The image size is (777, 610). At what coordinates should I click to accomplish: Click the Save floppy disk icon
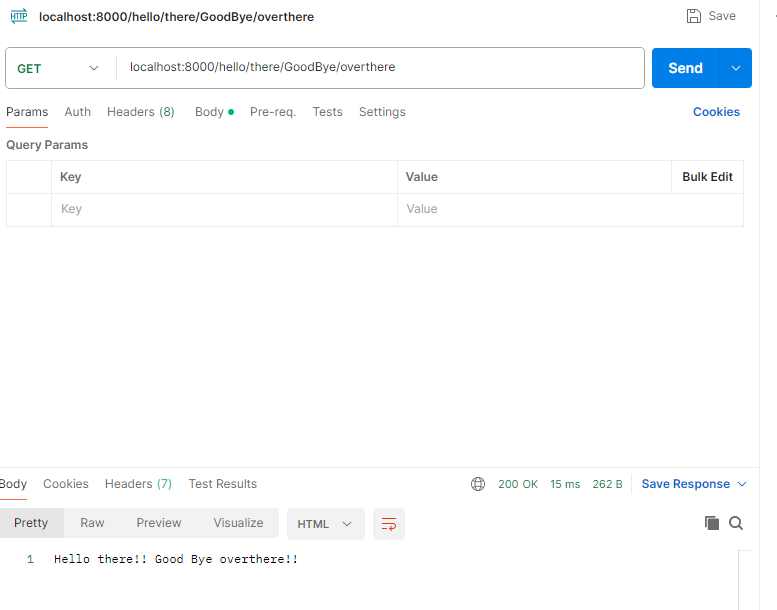694,16
